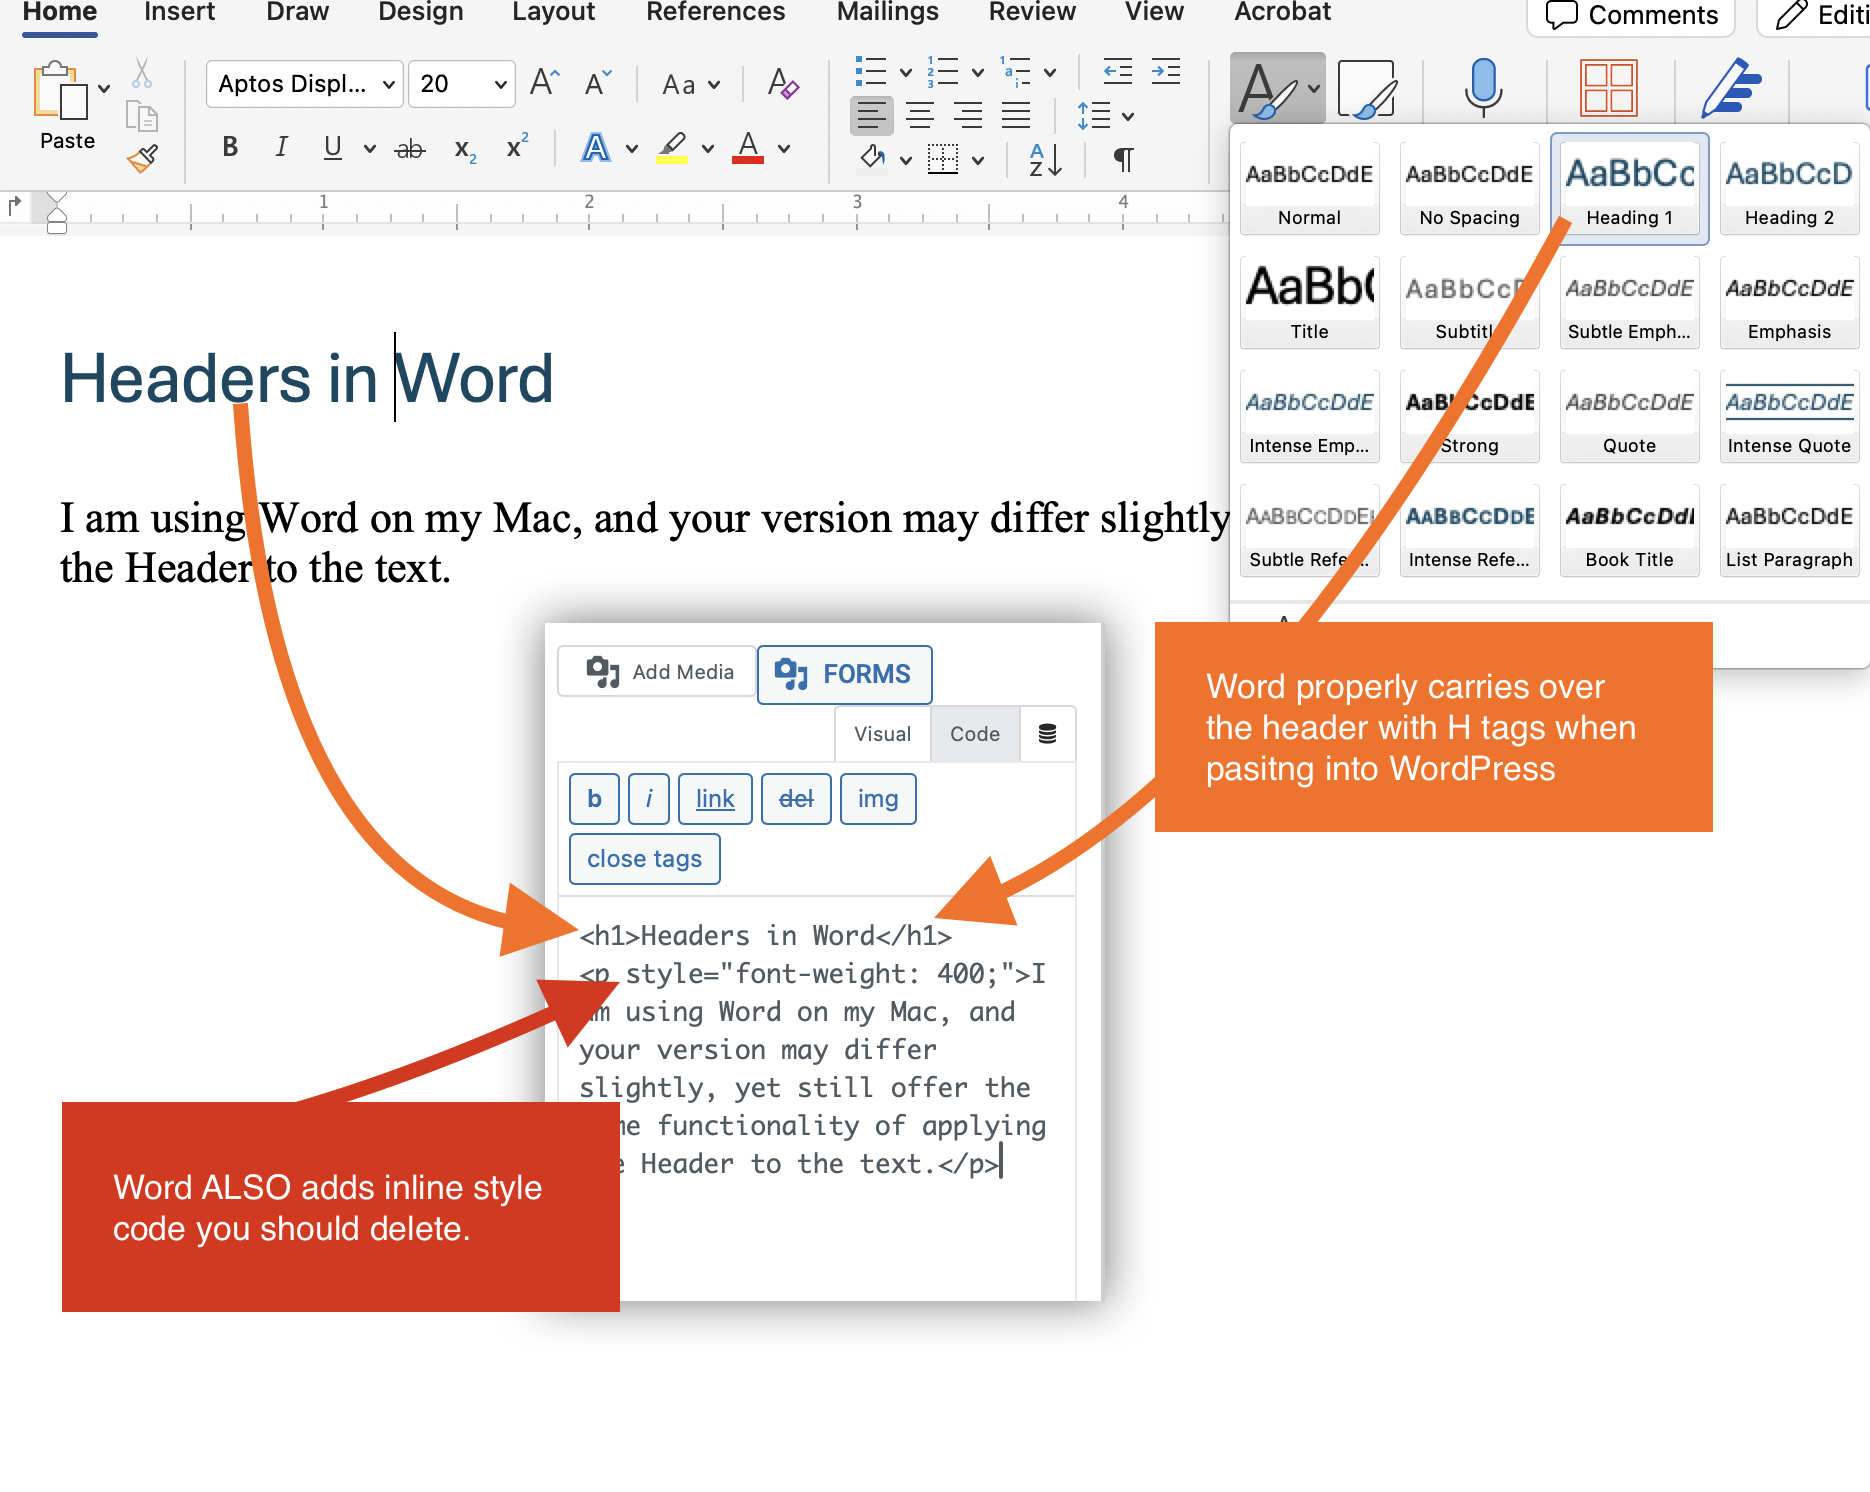Screen dimensions: 1870x1492
Task: Increase paragraph indent
Action: [1166, 71]
